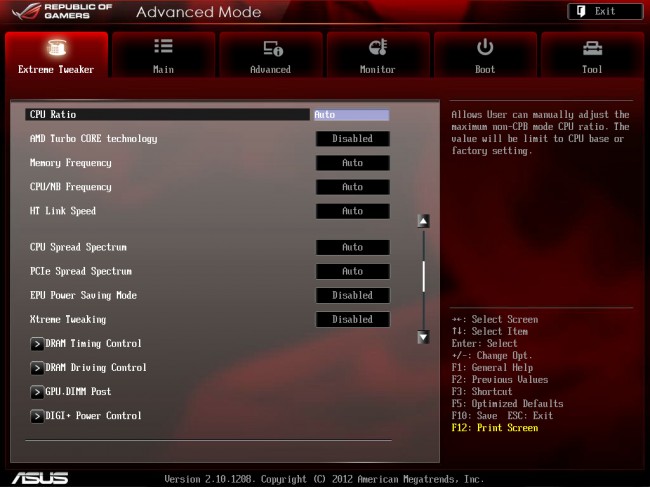Click the AMD Turbo CORE technology label
Viewport: 650px width, 487px height.
[94, 139]
